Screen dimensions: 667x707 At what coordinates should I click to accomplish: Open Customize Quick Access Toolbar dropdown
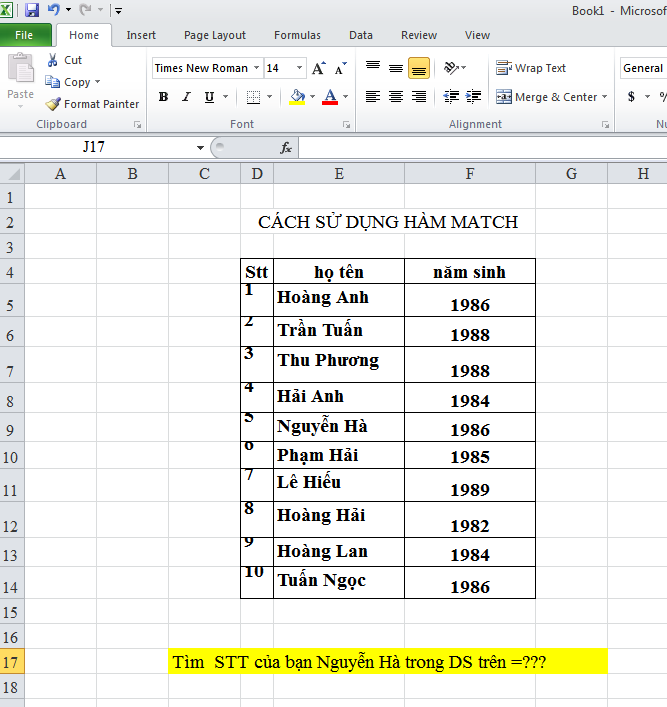118,10
